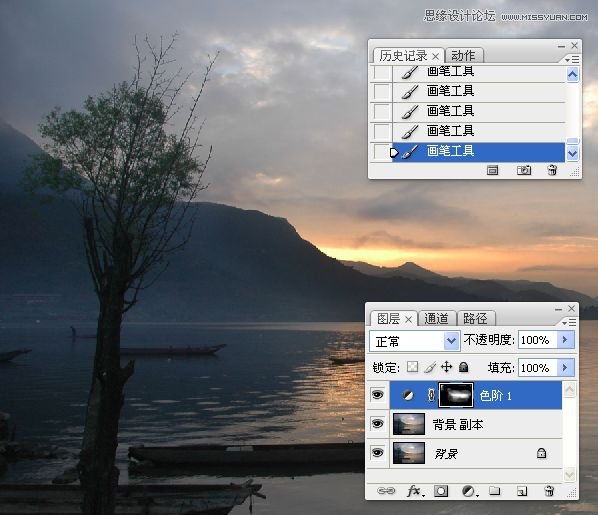The image size is (598, 515).
Task: Switch to the 动作 (Actions) tab
Action: point(464,56)
